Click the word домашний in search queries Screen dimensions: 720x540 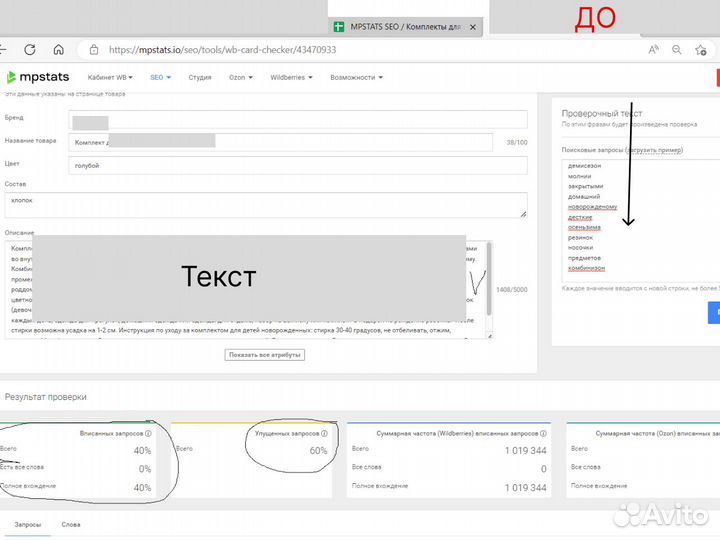[x=584, y=197]
